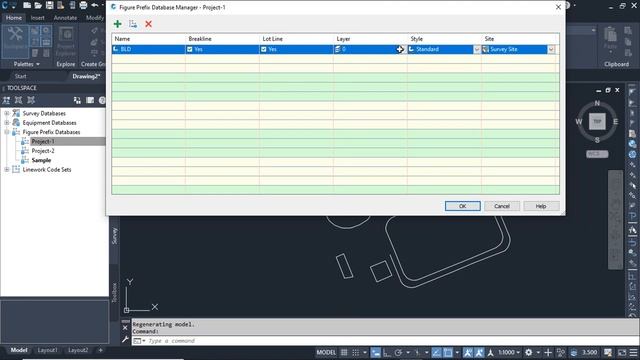Toggle ortho mode in status bar

tap(387, 353)
